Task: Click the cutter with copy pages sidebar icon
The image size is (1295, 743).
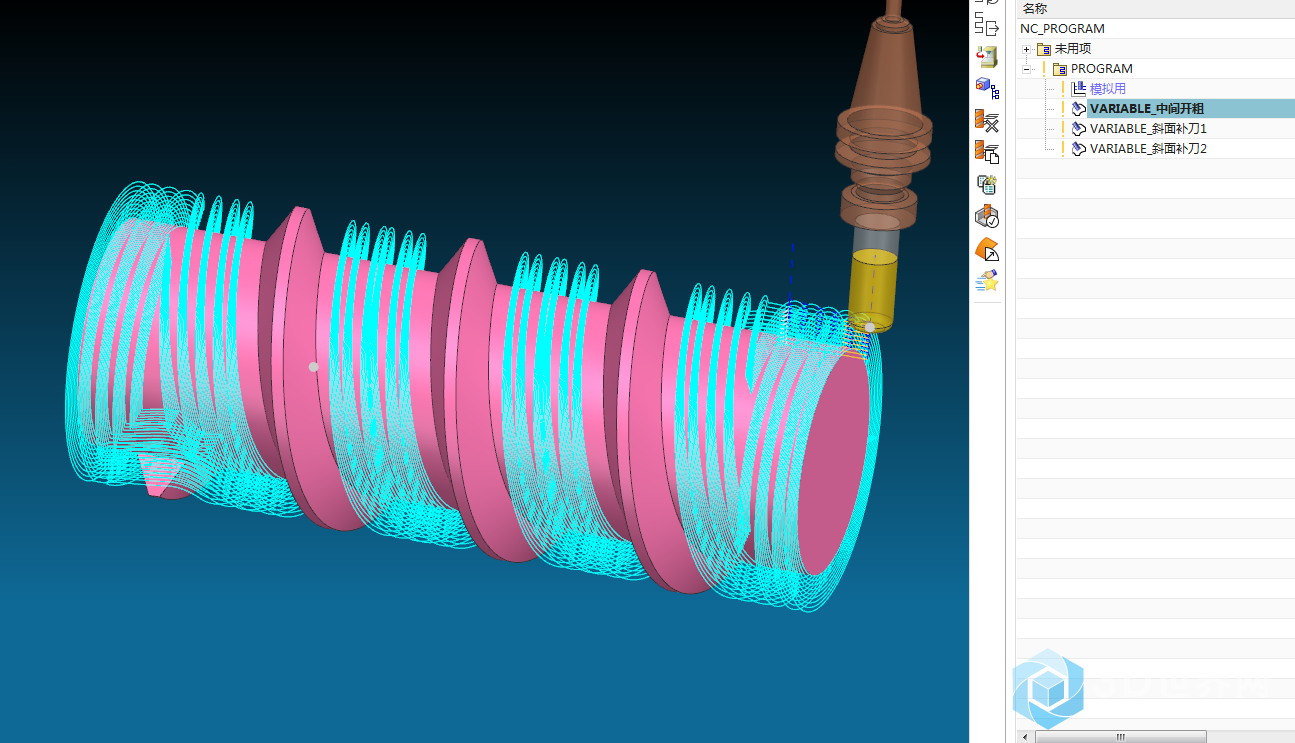Action: point(987,153)
